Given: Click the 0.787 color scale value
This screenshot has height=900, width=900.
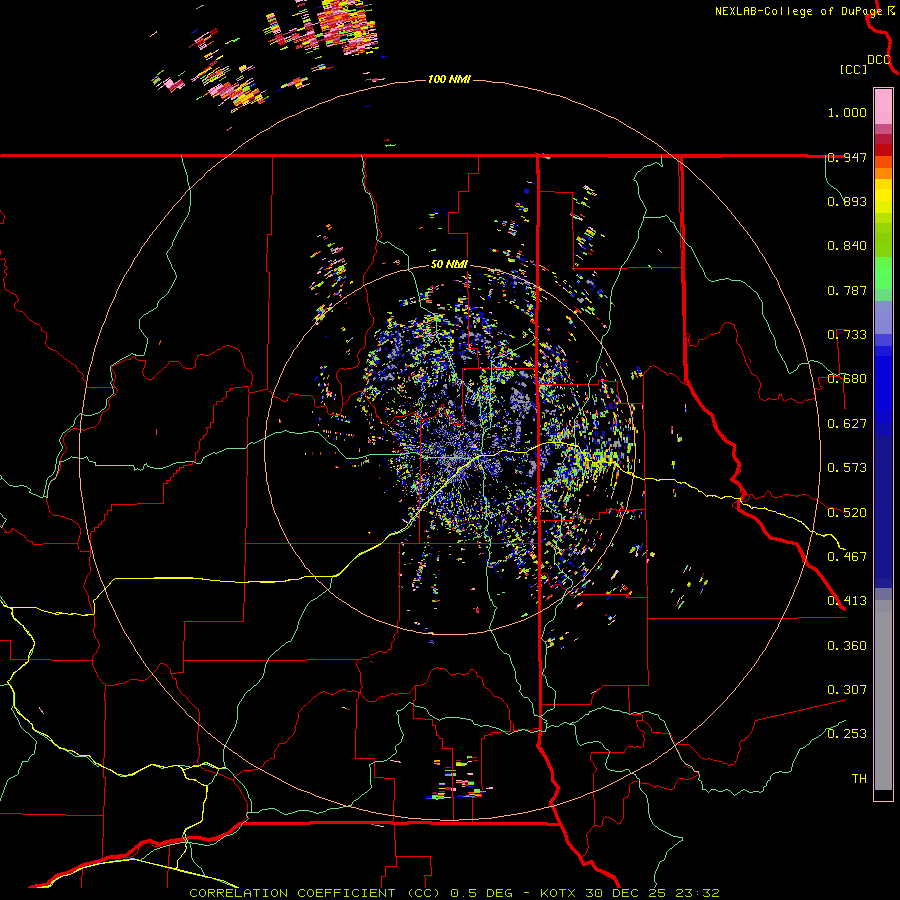Looking at the screenshot, I should 847,290.
